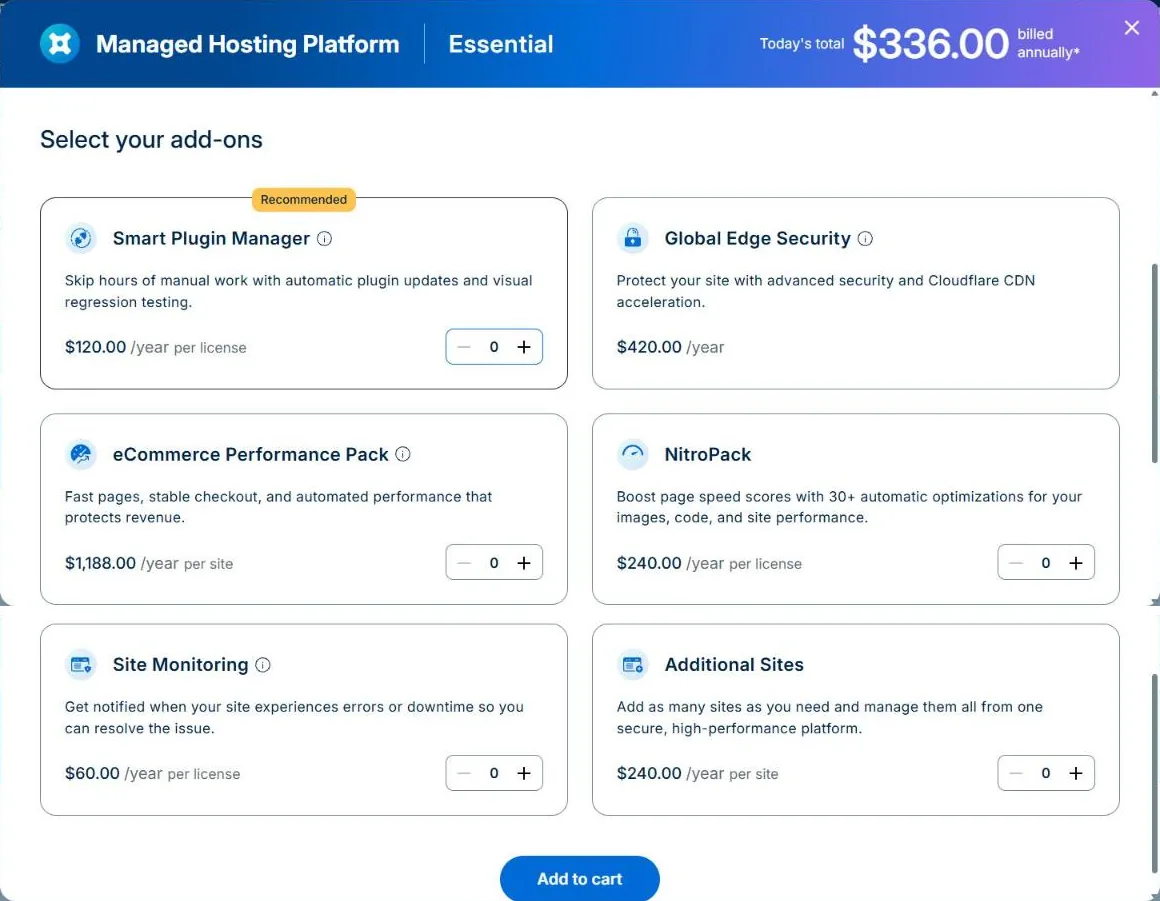Click the upper vertical scrollbar thumb
Viewport: 1160px width, 901px height.
tap(1154, 363)
